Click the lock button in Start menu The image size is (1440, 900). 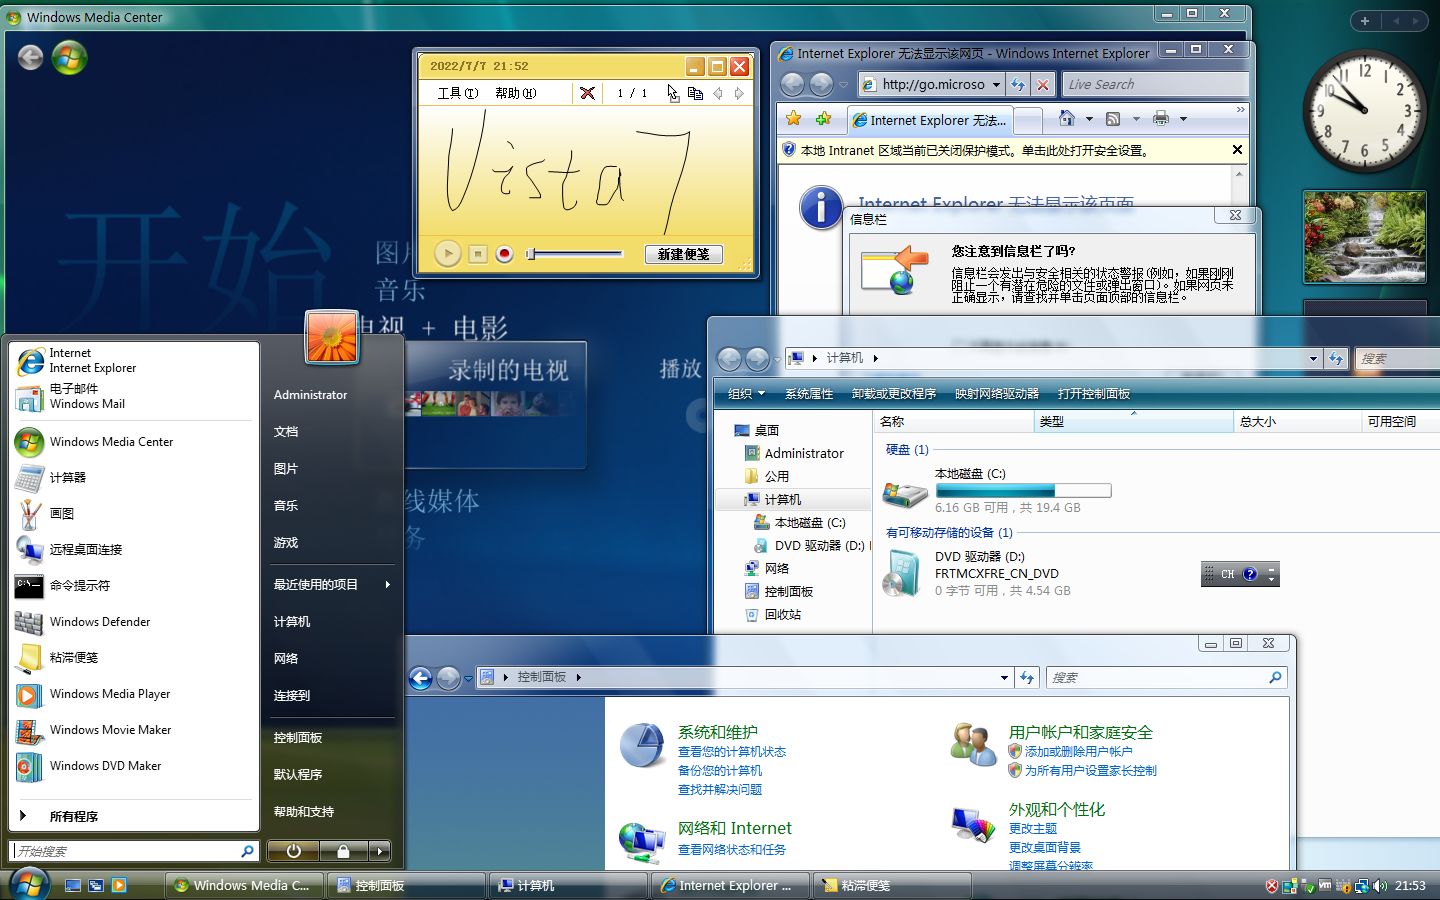tap(343, 851)
